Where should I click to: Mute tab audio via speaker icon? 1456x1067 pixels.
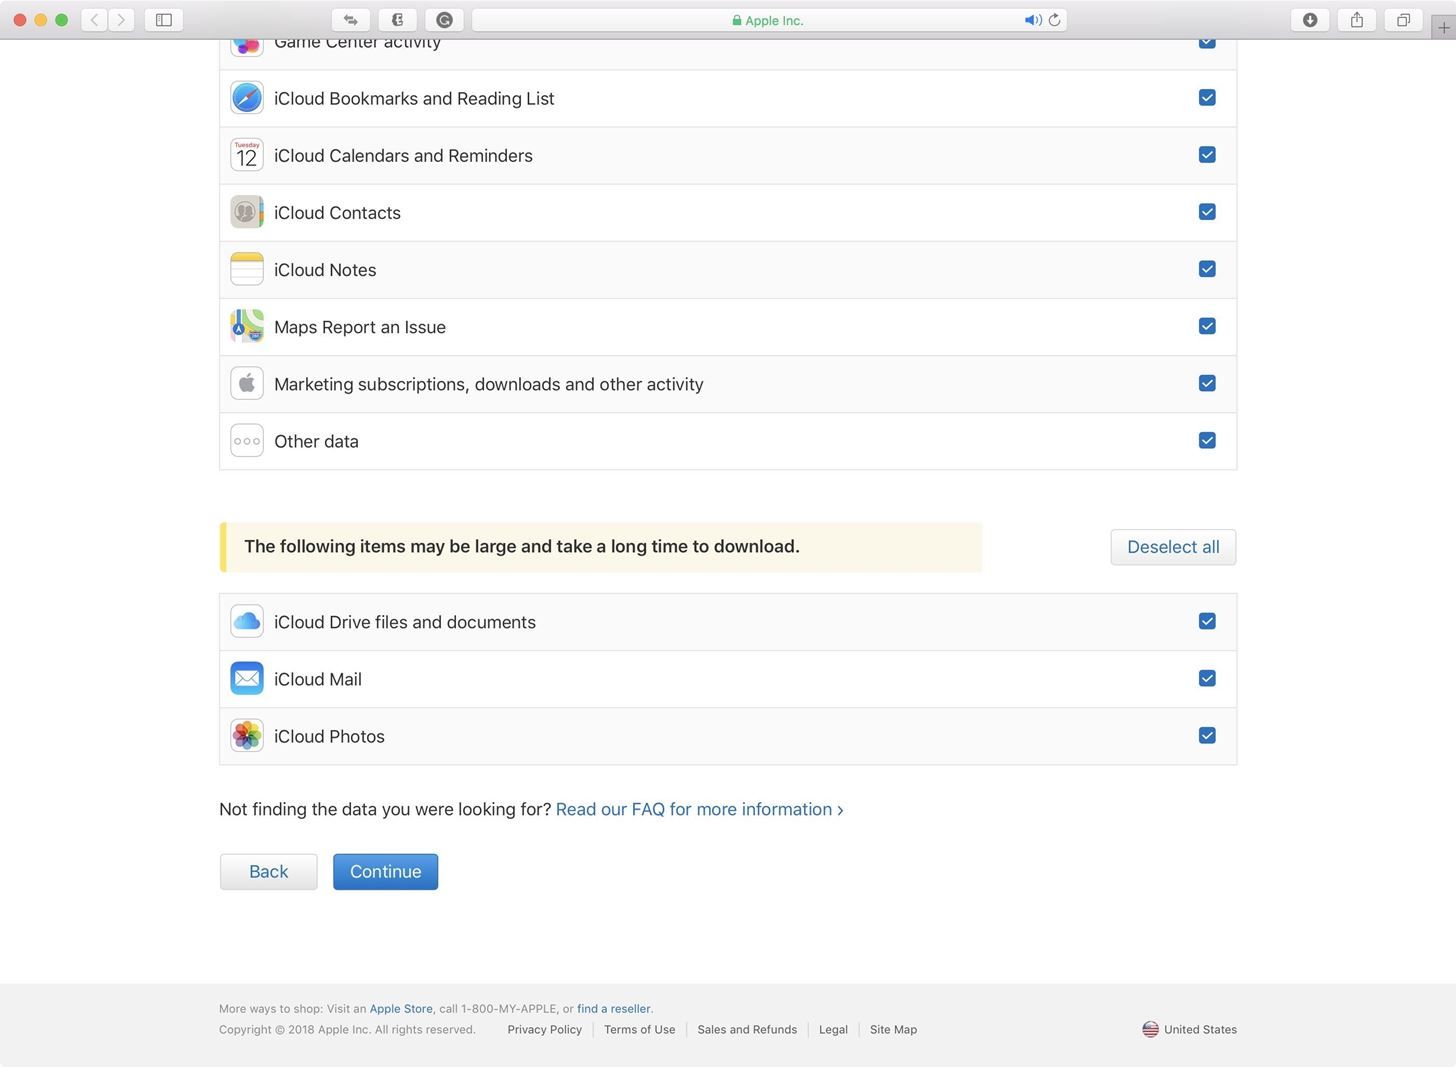(x=1032, y=20)
